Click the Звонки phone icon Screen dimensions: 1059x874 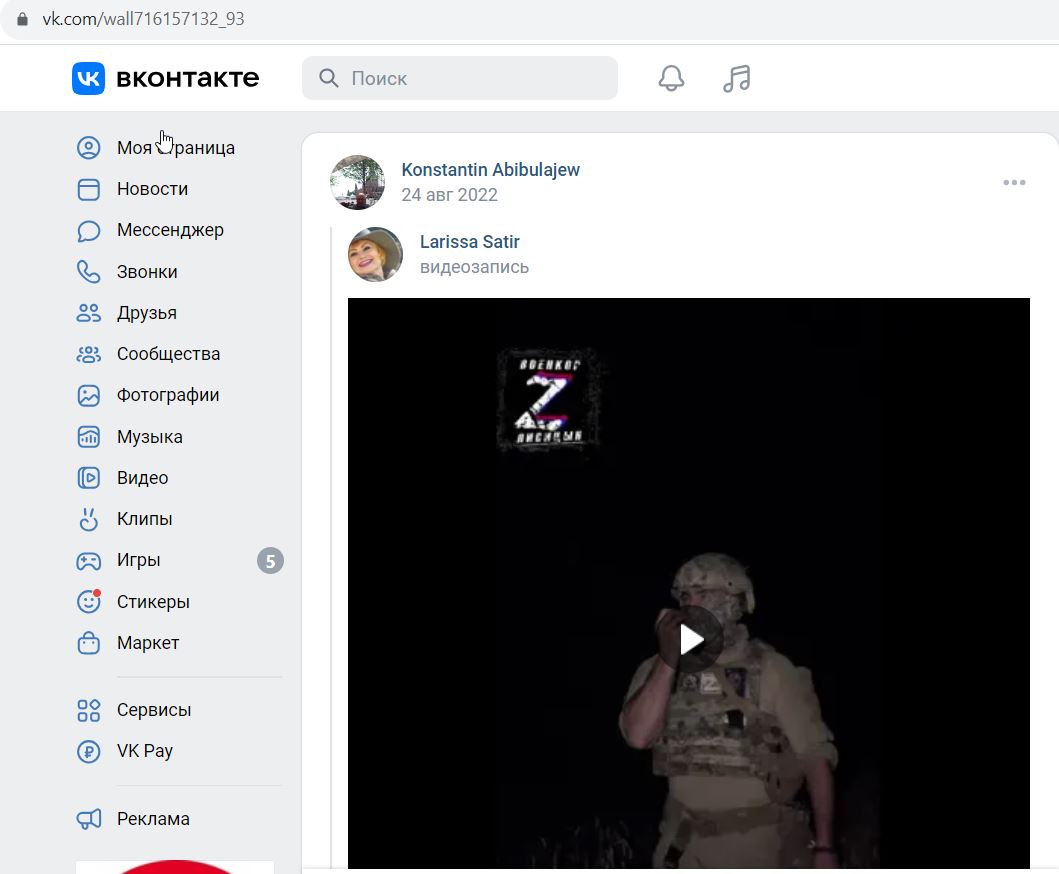click(88, 272)
